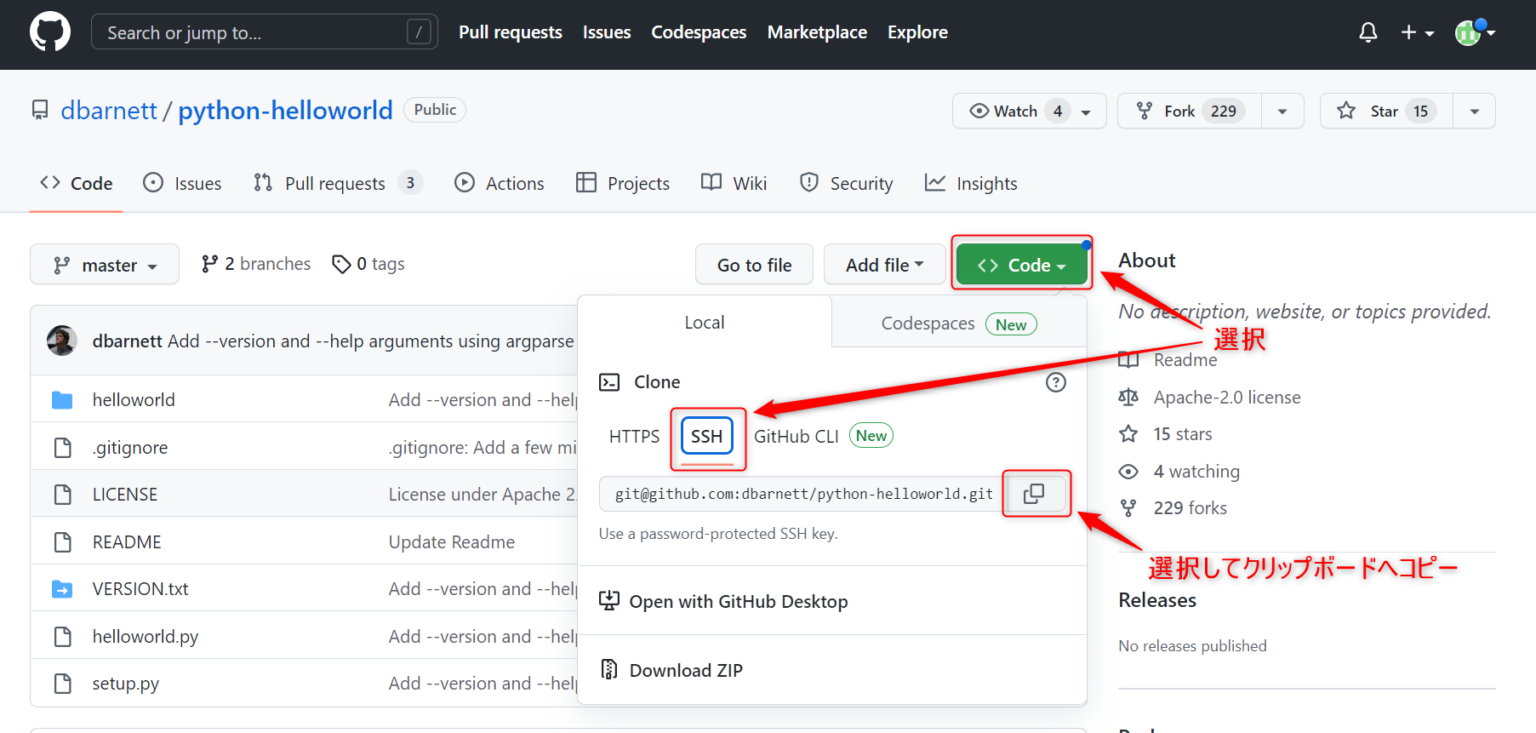1536x733 pixels.
Task: Open the helloworld folder
Action: 133,400
